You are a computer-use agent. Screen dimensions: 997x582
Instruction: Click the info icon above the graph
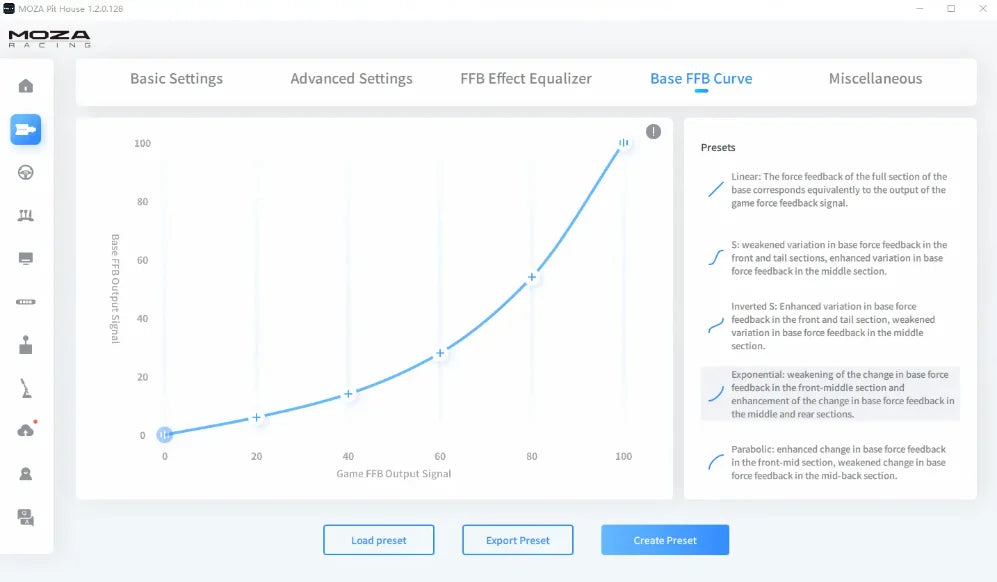653,131
